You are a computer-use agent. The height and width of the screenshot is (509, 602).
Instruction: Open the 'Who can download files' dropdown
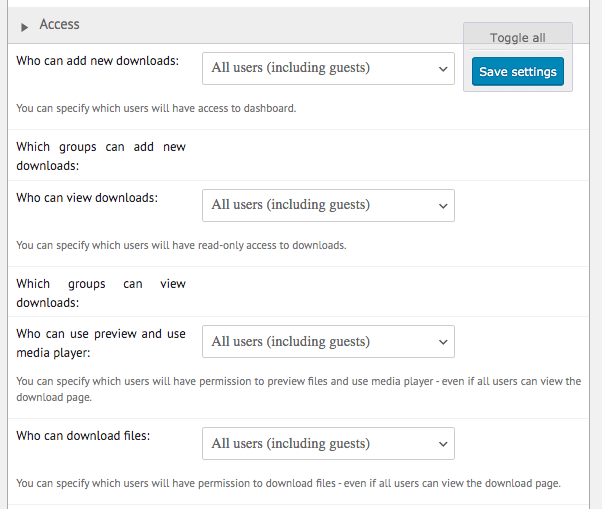[x=328, y=443]
